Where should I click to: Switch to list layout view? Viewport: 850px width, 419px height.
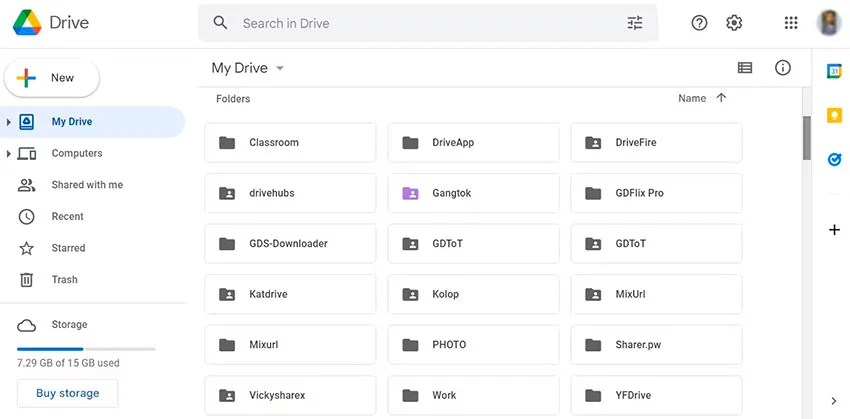click(745, 68)
